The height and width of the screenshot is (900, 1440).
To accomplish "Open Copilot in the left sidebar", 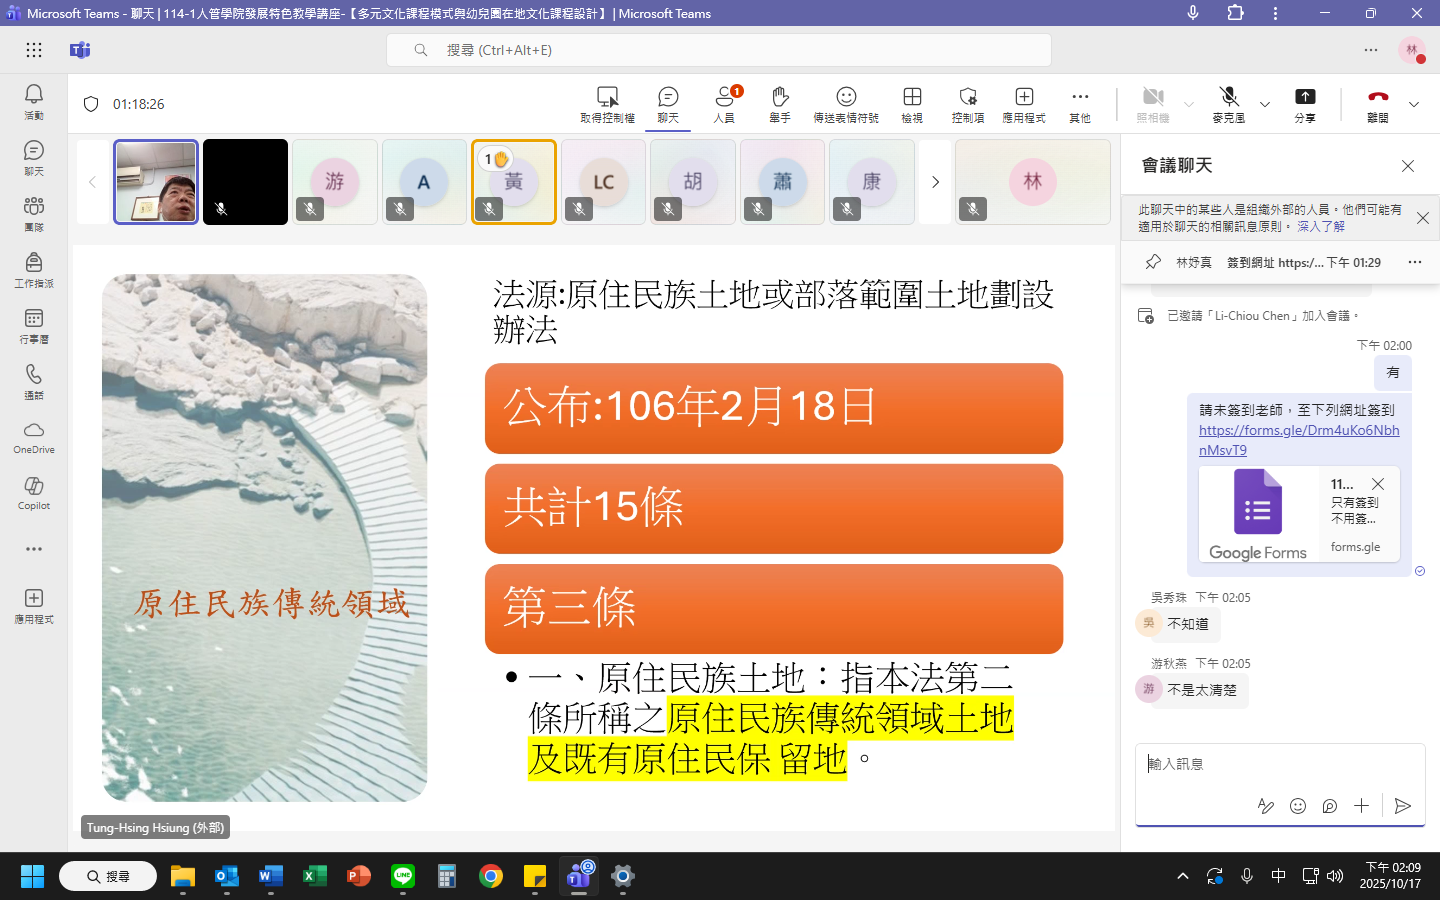I will pyautogui.click(x=34, y=492).
